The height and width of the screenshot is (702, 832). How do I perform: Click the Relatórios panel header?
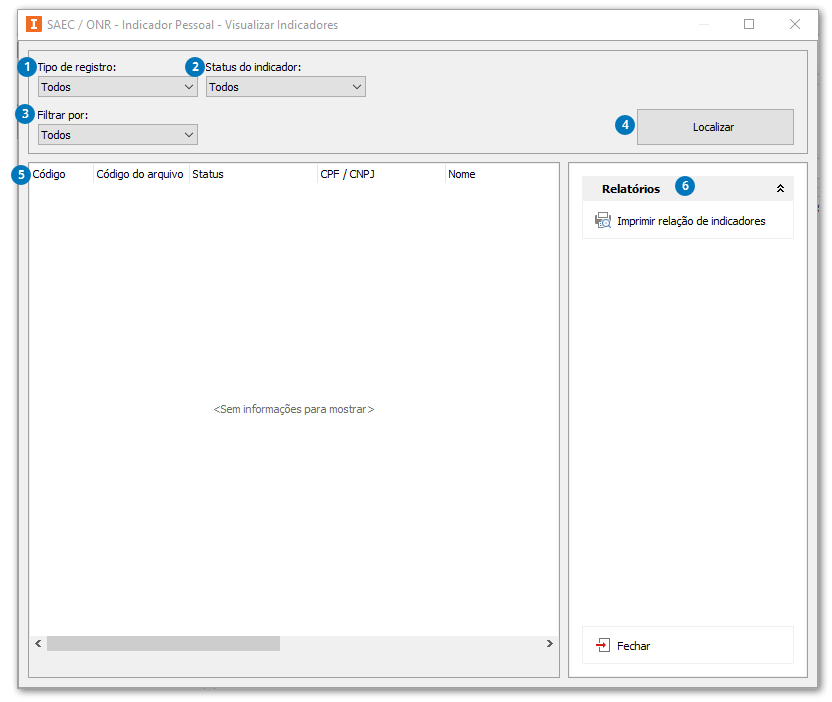pyautogui.click(x=688, y=188)
